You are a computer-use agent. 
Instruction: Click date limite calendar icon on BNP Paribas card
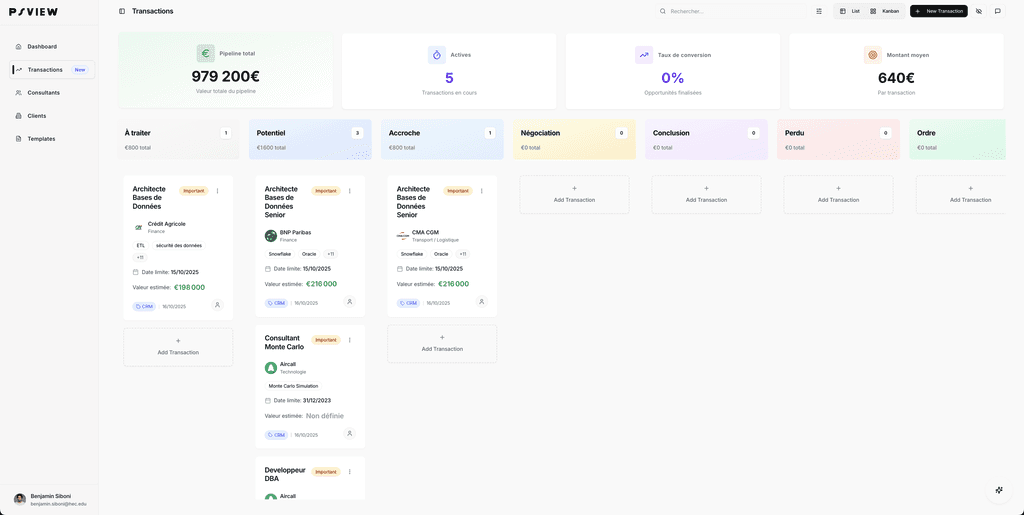(268, 269)
